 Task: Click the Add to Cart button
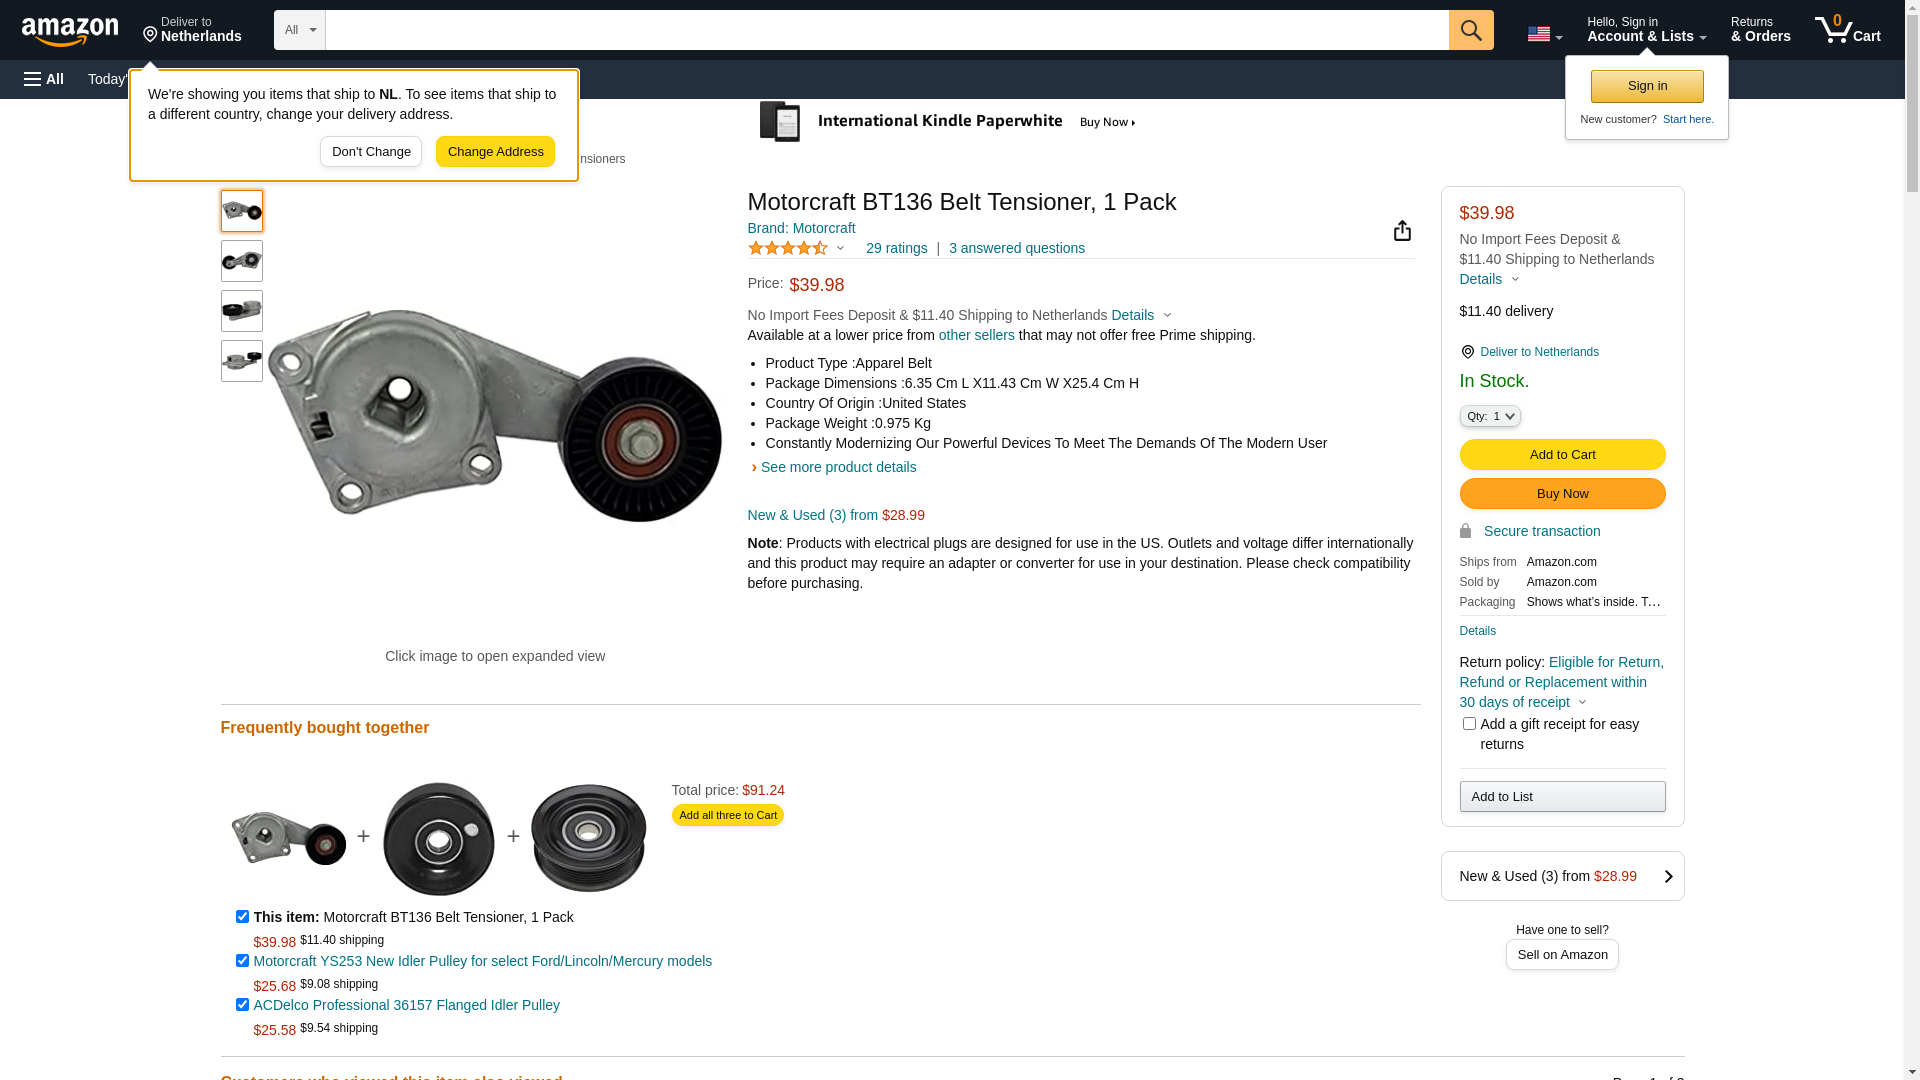(x=1561, y=455)
